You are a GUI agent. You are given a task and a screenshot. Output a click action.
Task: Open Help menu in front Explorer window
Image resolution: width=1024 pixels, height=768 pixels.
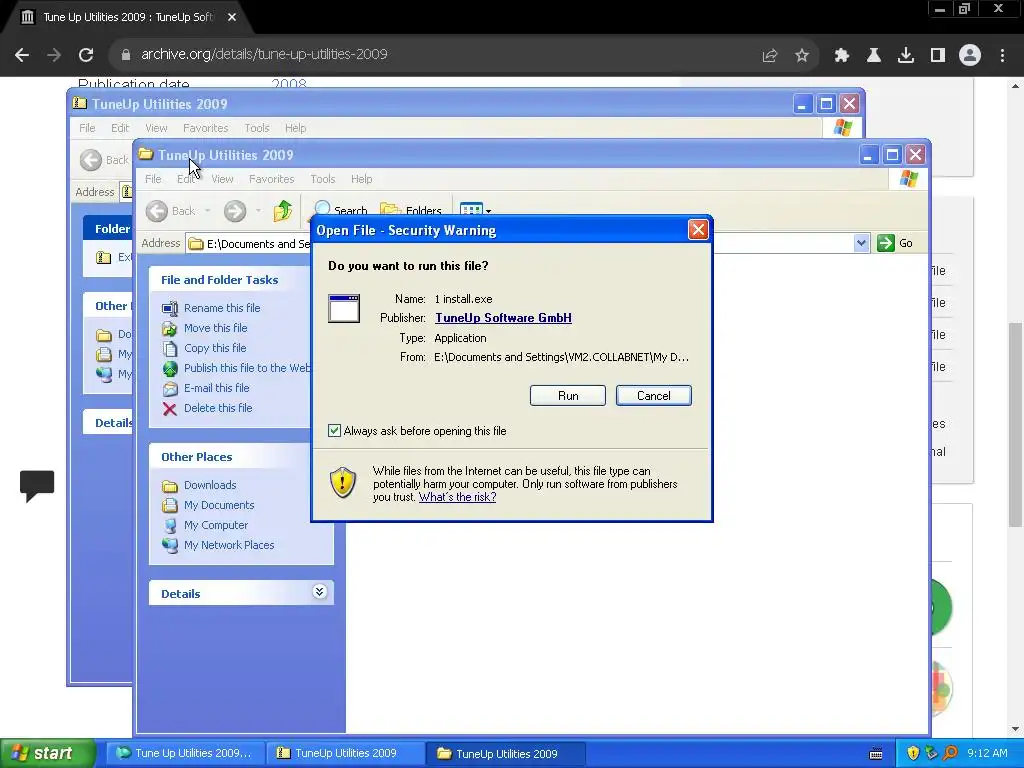pos(361,179)
